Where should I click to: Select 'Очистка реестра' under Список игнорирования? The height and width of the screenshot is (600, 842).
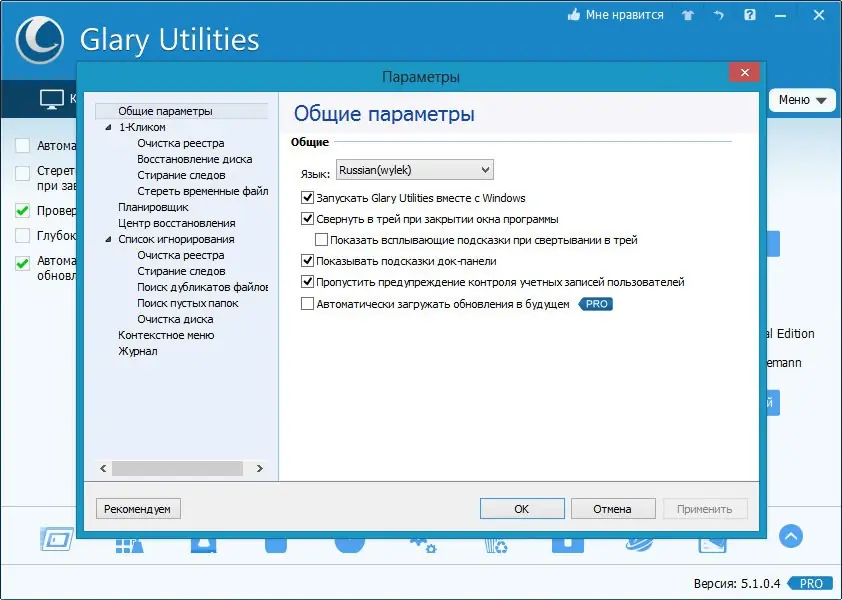click(x=180, y=255)
